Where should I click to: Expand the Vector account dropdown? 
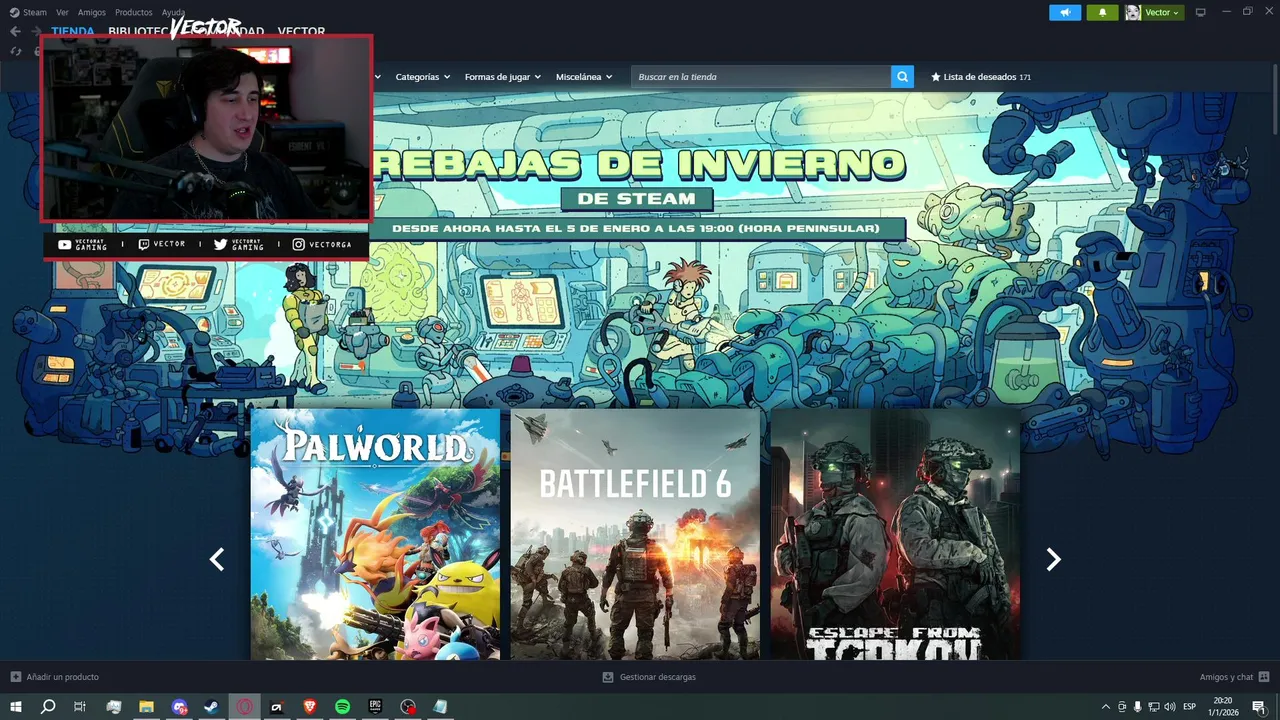(x=1162, y=12)
